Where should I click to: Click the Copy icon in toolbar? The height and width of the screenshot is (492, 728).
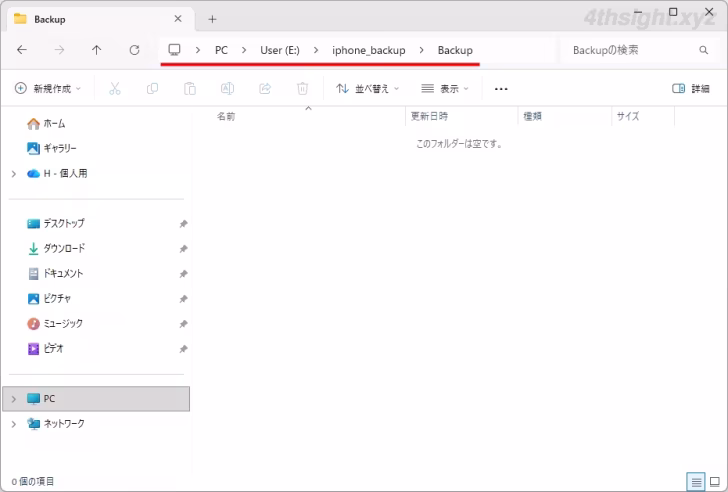coord(152,88)
